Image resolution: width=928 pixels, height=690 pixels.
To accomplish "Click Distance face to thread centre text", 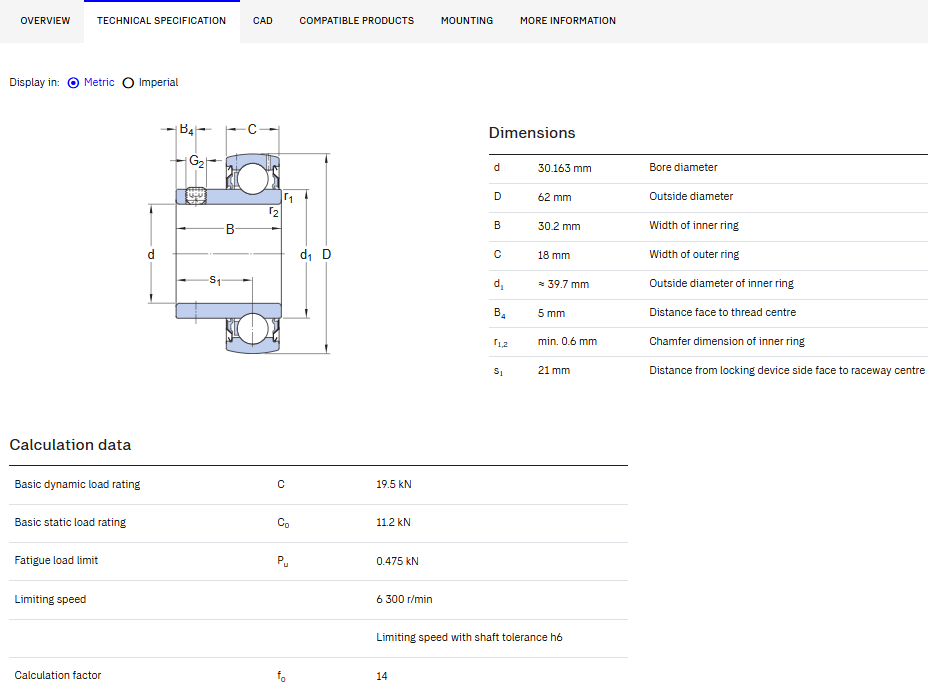I will click(x=722, y=312).
